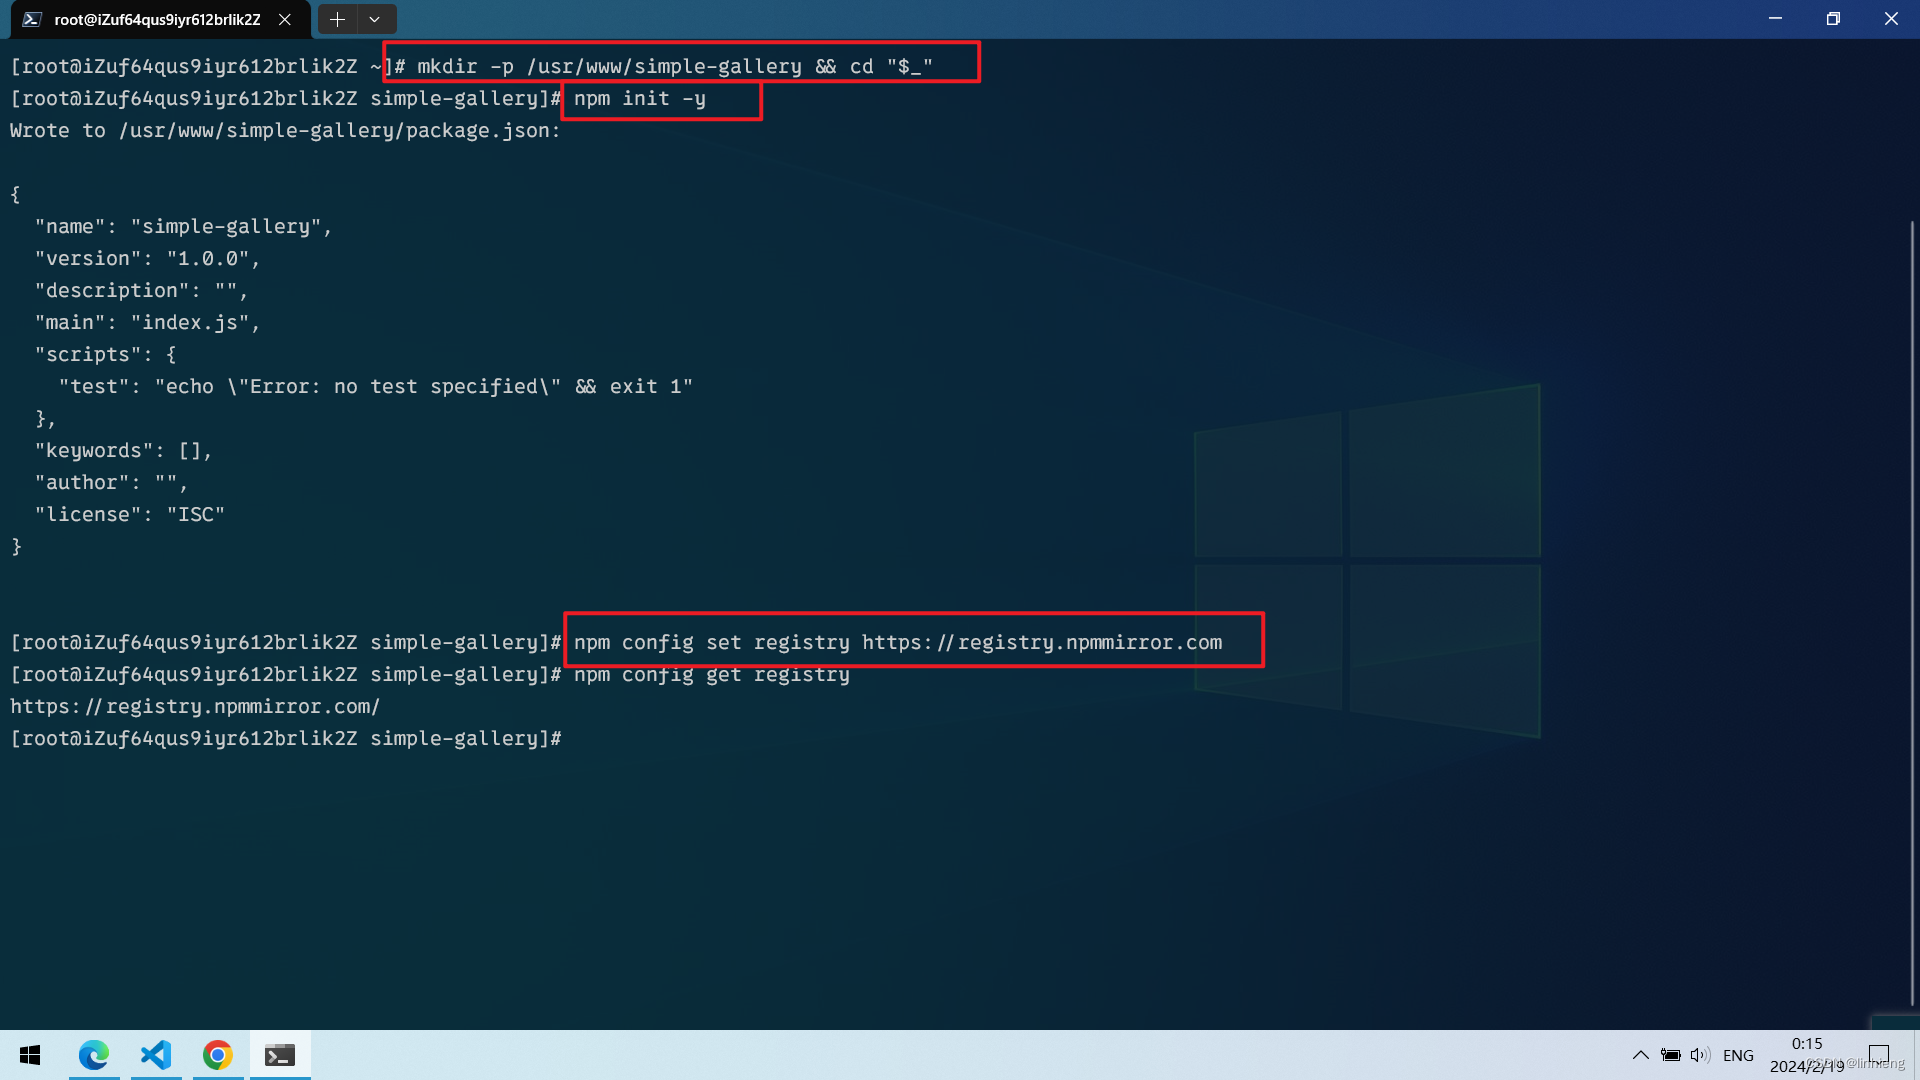Click the battery status tray icon

point(1670,1055)
